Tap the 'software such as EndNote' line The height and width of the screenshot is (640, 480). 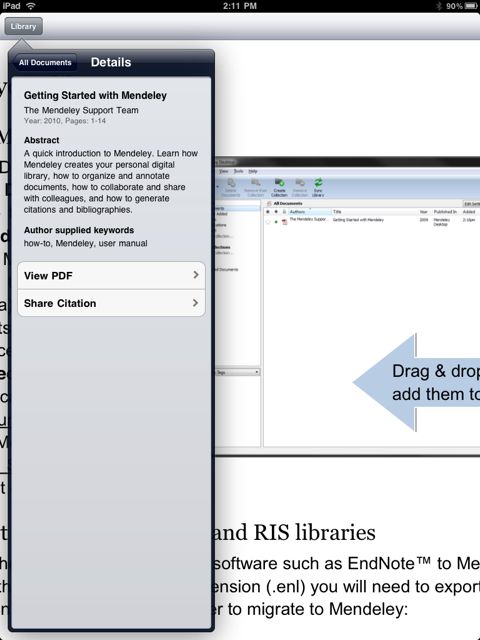347,564
